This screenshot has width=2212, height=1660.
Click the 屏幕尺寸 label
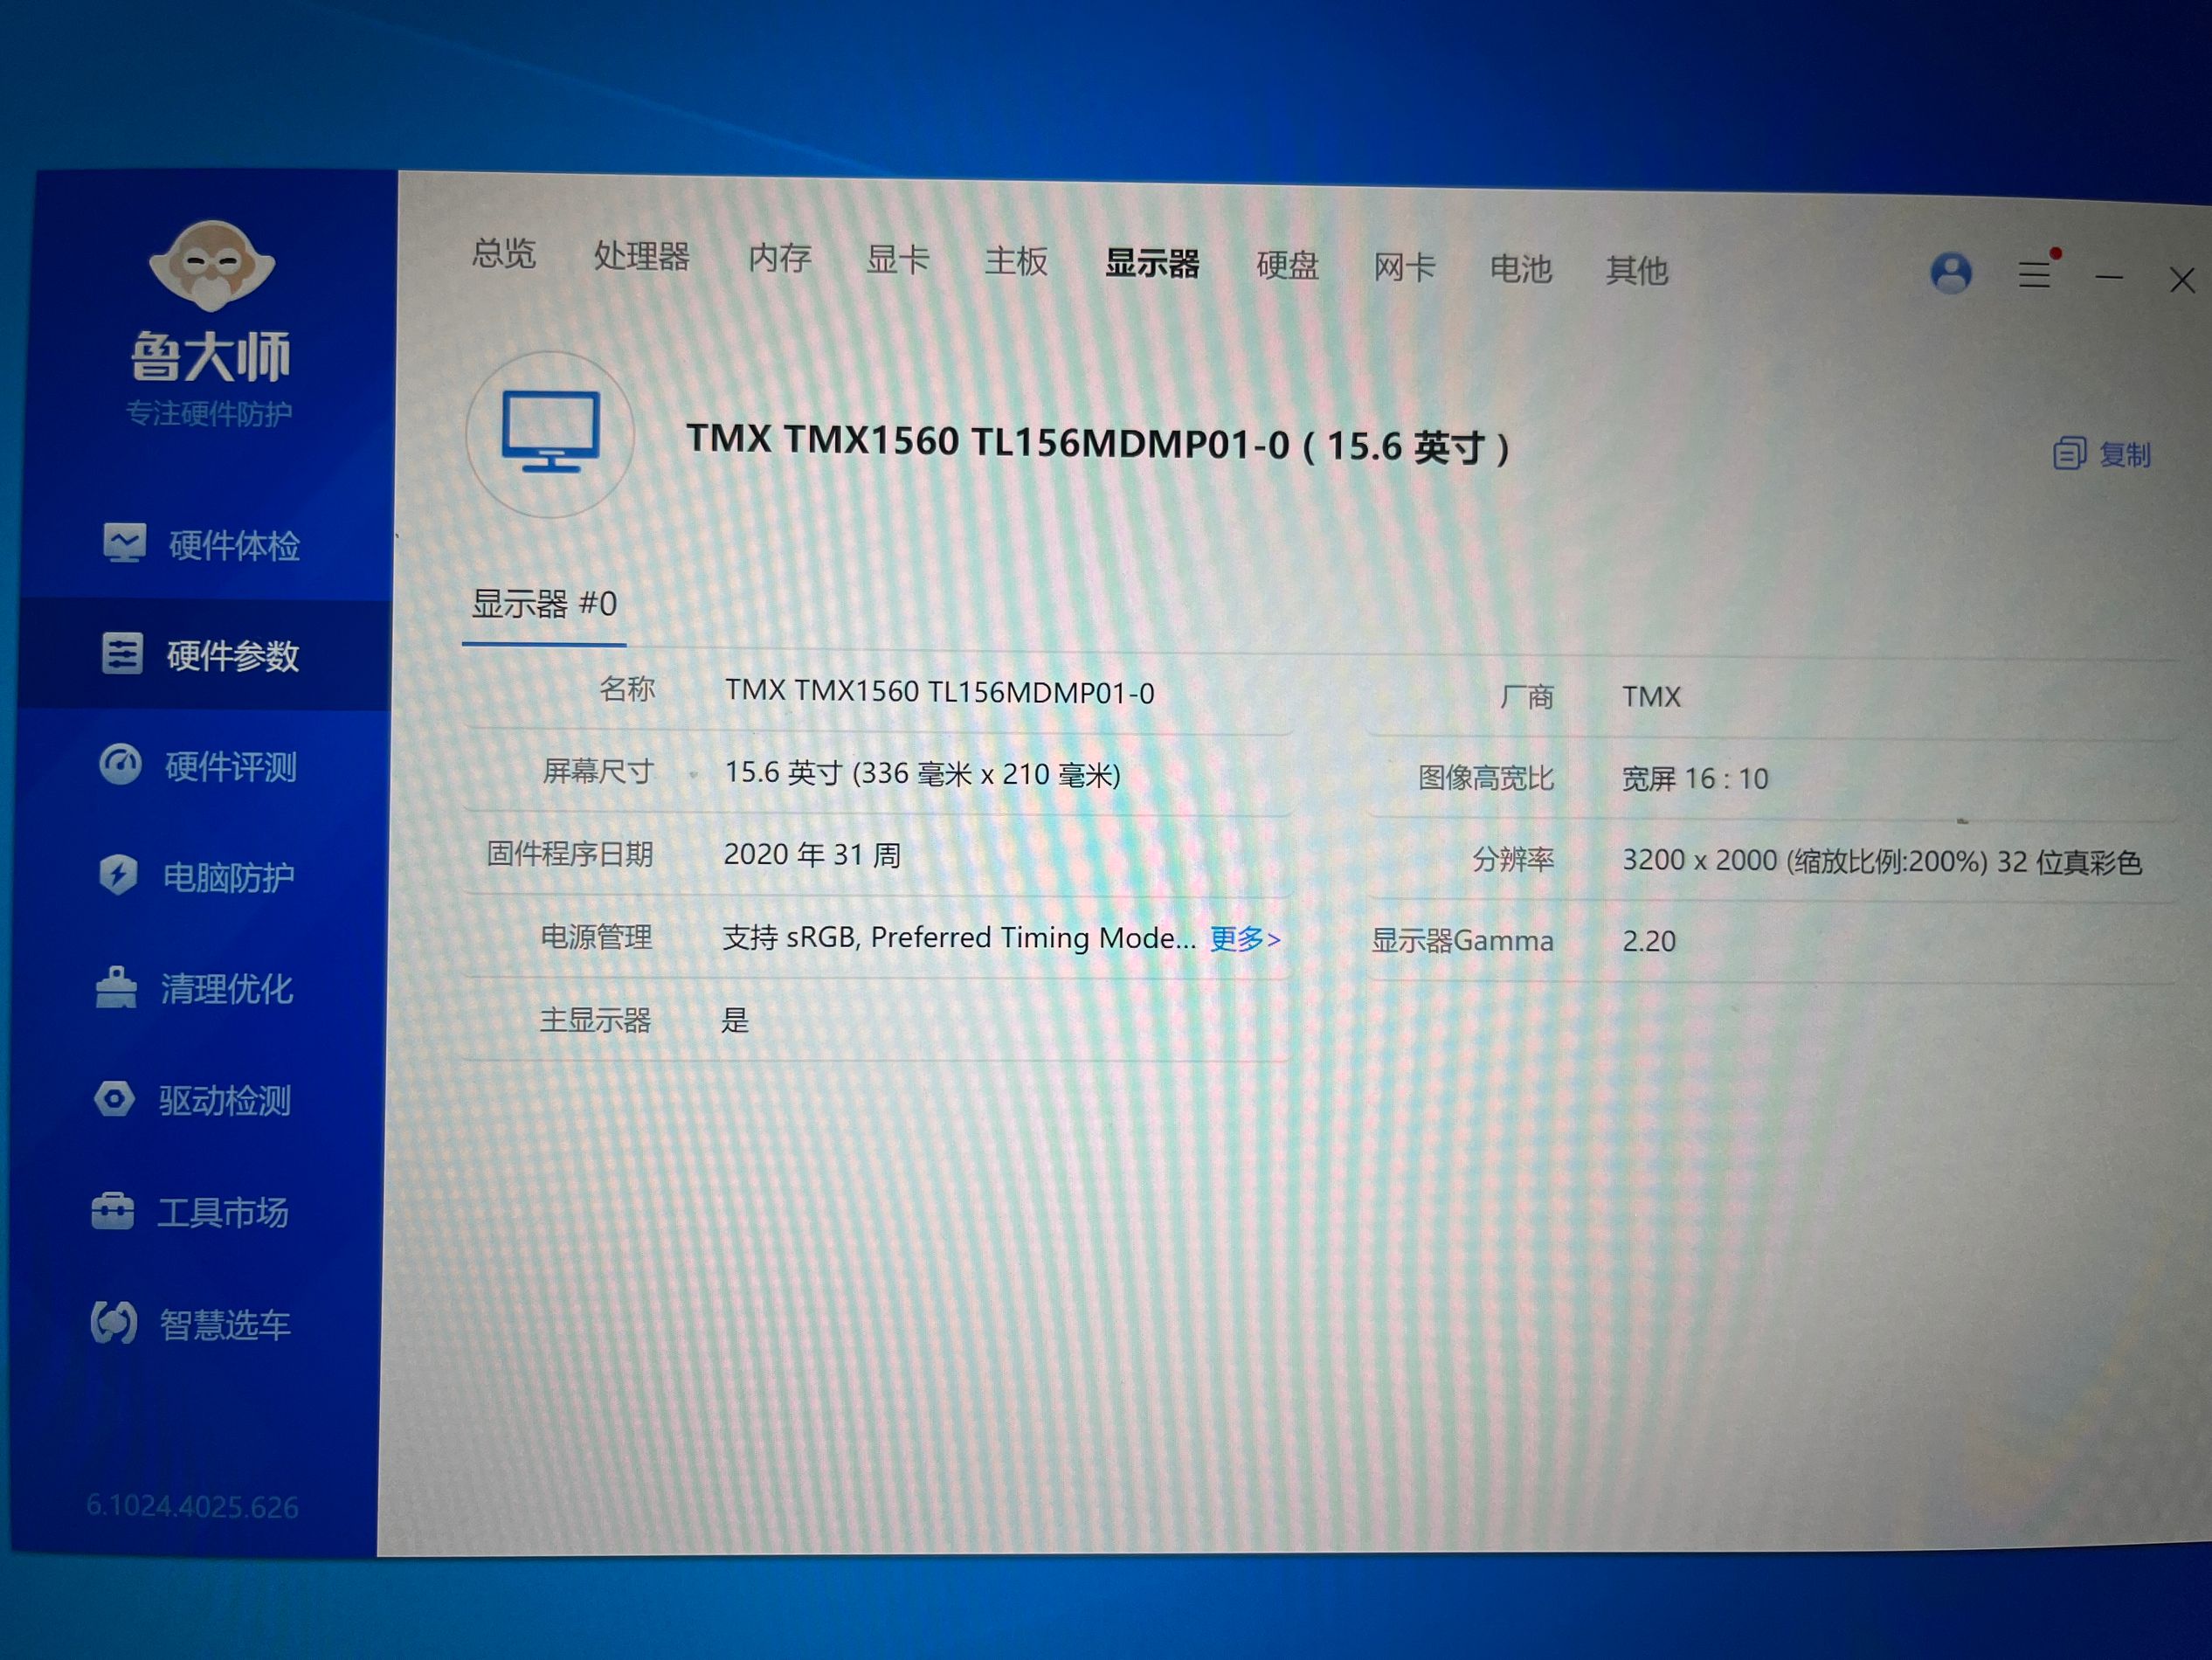click(598, 771)
